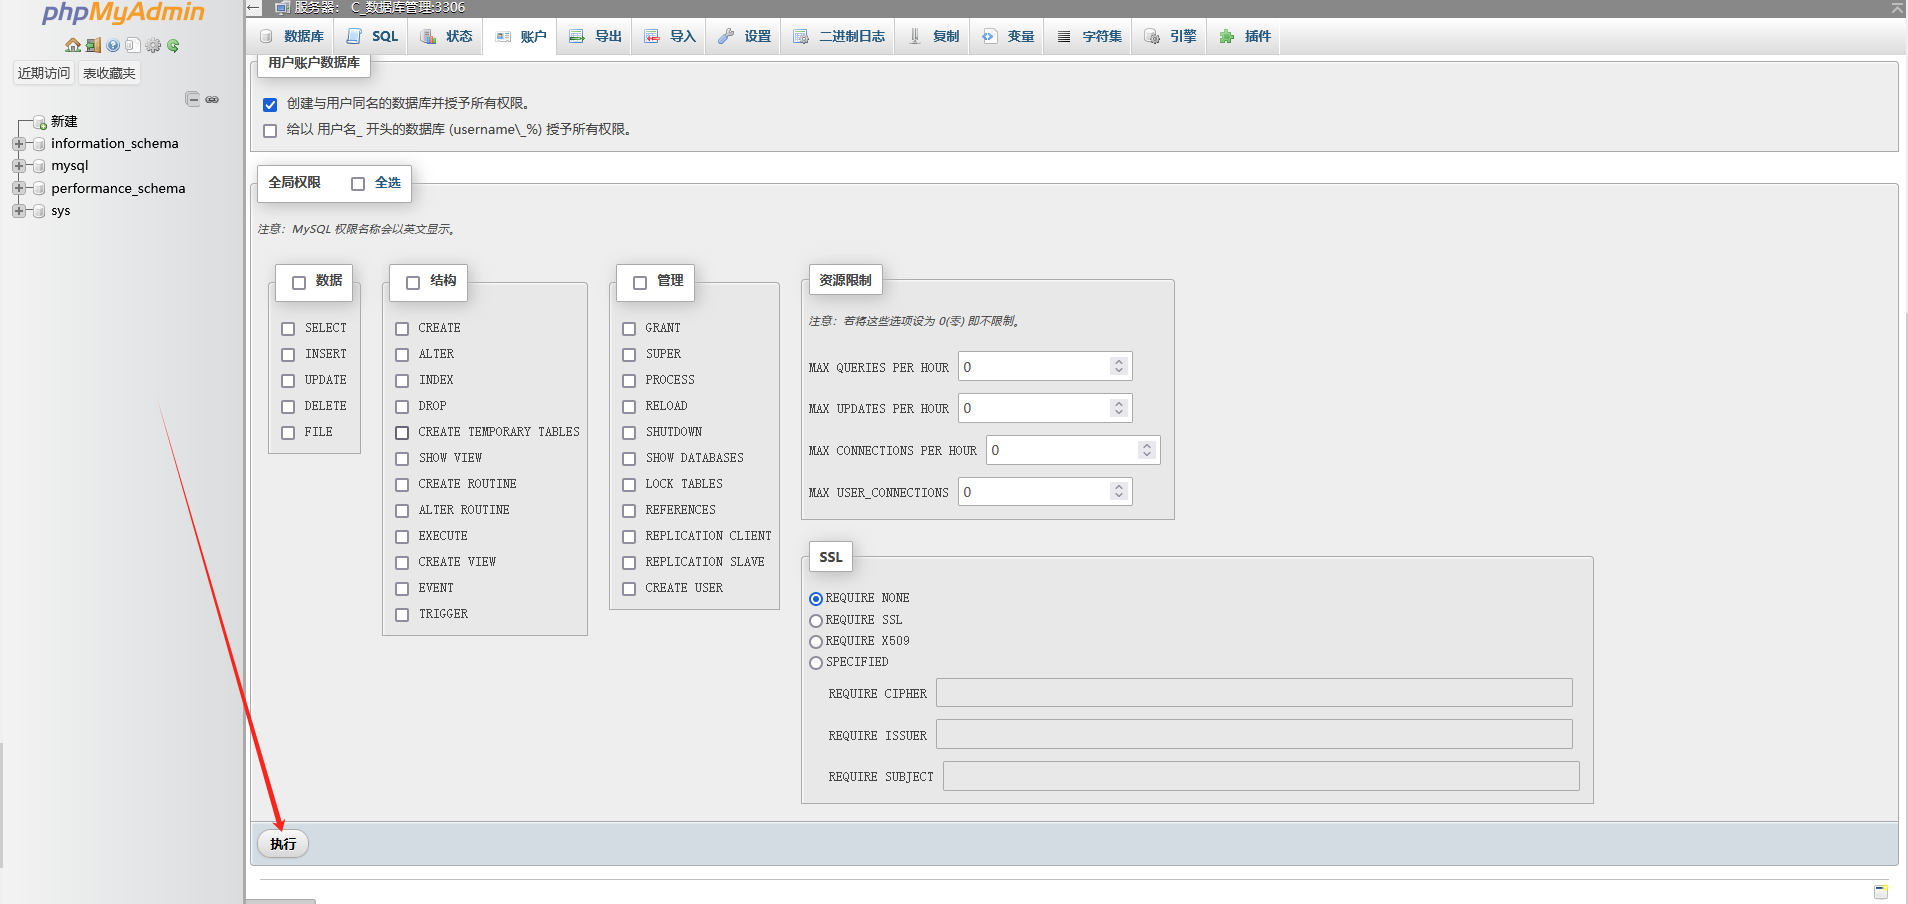Select REQUIRE SSL radio button
1908x904 pixels.
pos(816,620)
